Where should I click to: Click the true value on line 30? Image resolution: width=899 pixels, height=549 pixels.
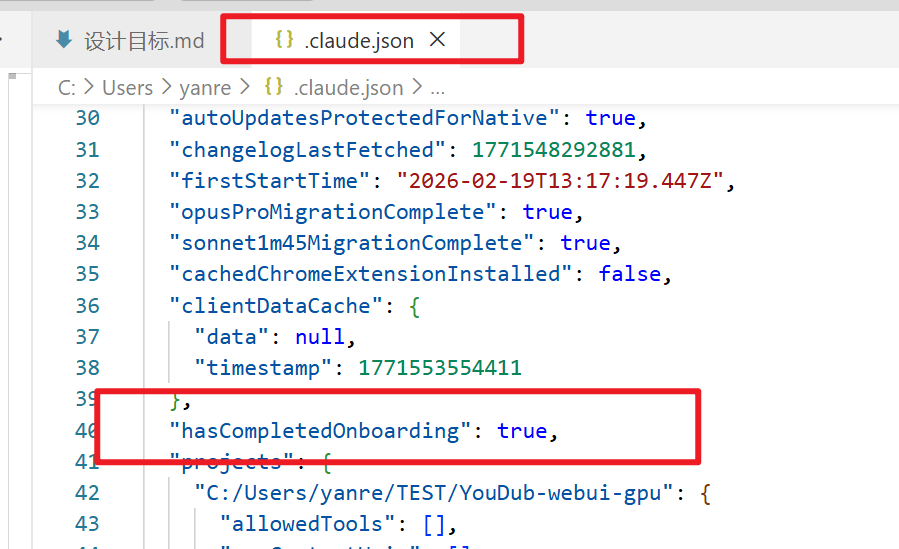pyautogui.click(x=611, y=118)
